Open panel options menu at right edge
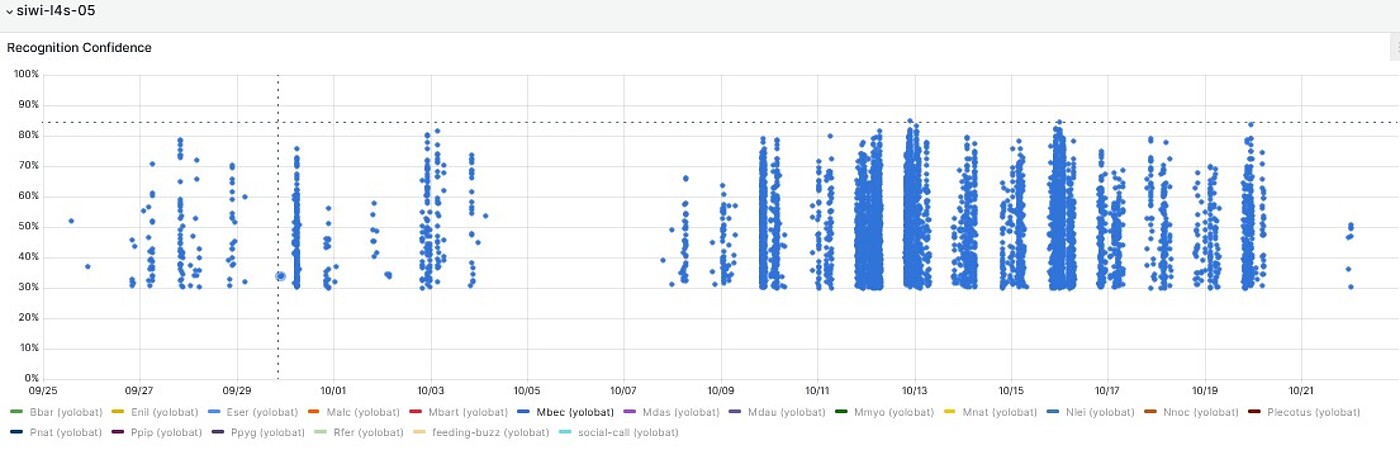Image resolution: width=1400 pixels, height=450 pixels. [1395, 47]
